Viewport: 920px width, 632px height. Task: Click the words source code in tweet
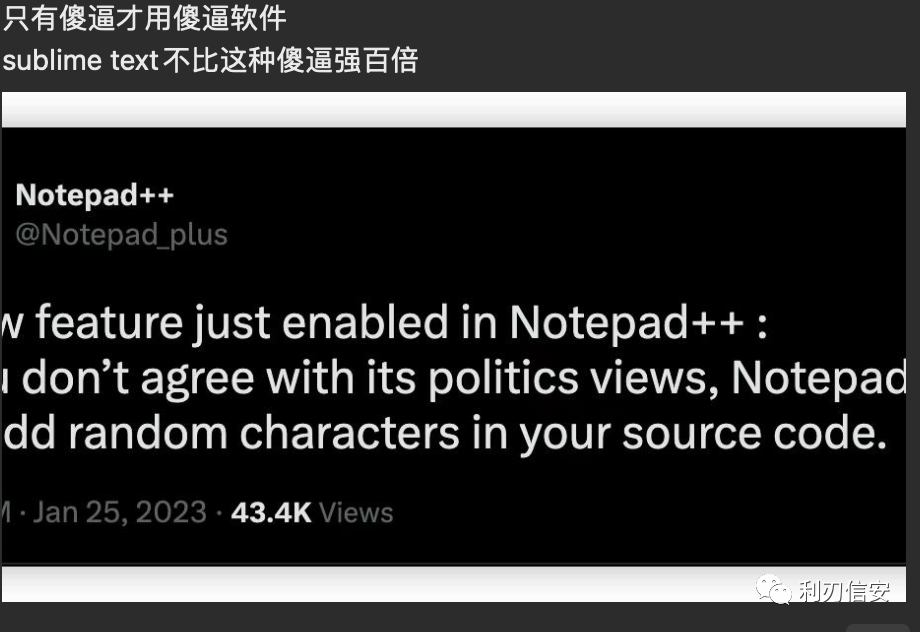click(755, 434)
